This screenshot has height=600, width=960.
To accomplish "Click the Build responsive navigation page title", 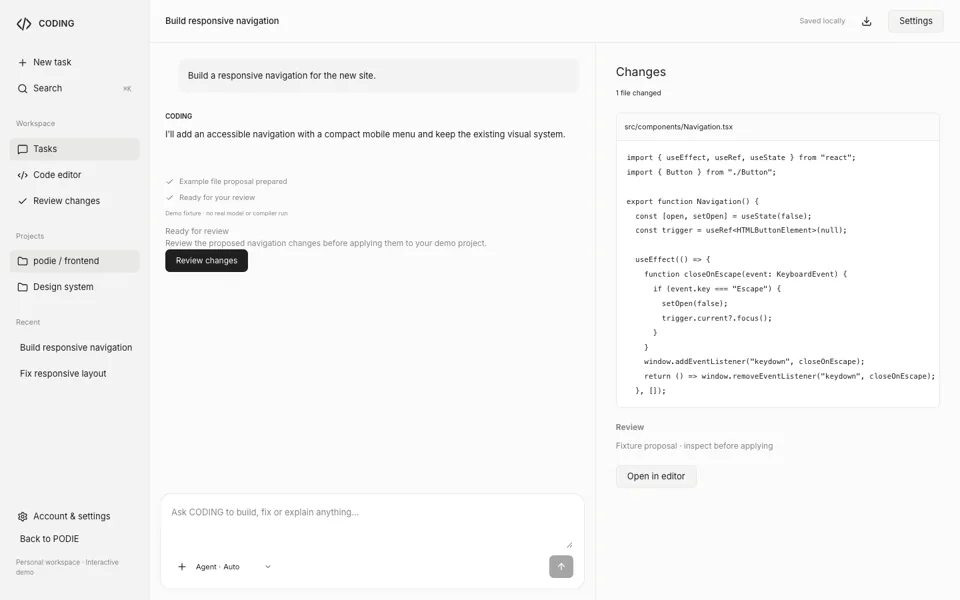I will click(x=222, y=21).
